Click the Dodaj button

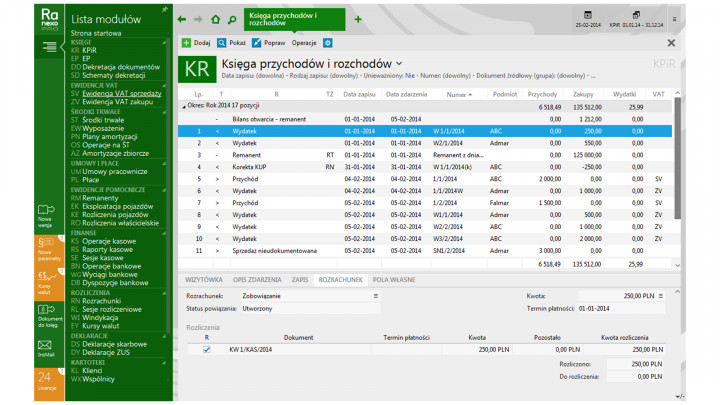pos(196,43)
